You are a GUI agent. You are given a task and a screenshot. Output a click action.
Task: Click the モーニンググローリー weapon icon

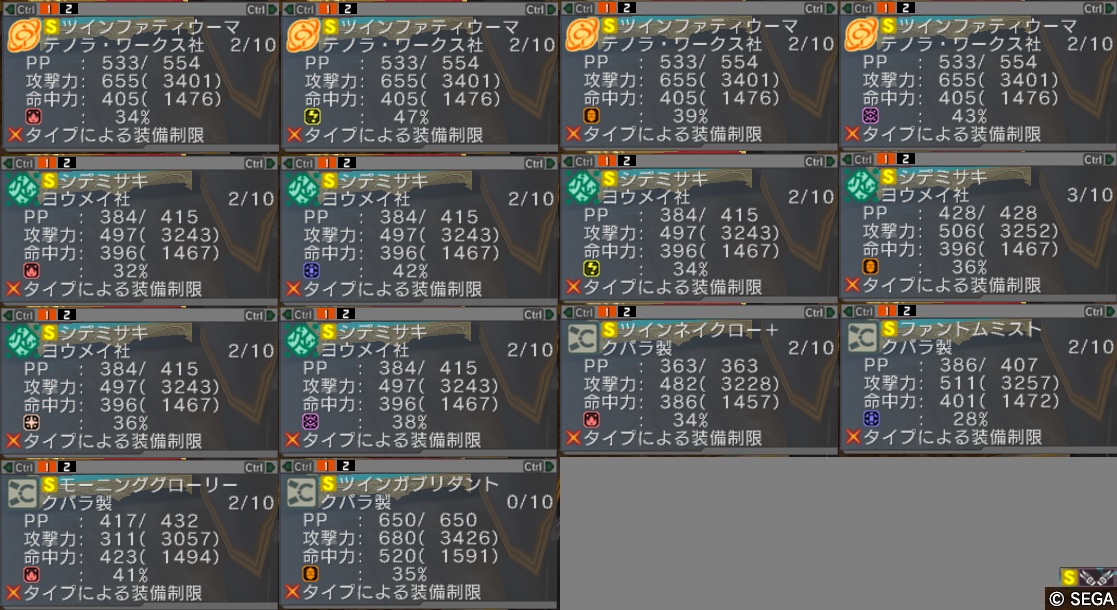(x=22, y=492)
